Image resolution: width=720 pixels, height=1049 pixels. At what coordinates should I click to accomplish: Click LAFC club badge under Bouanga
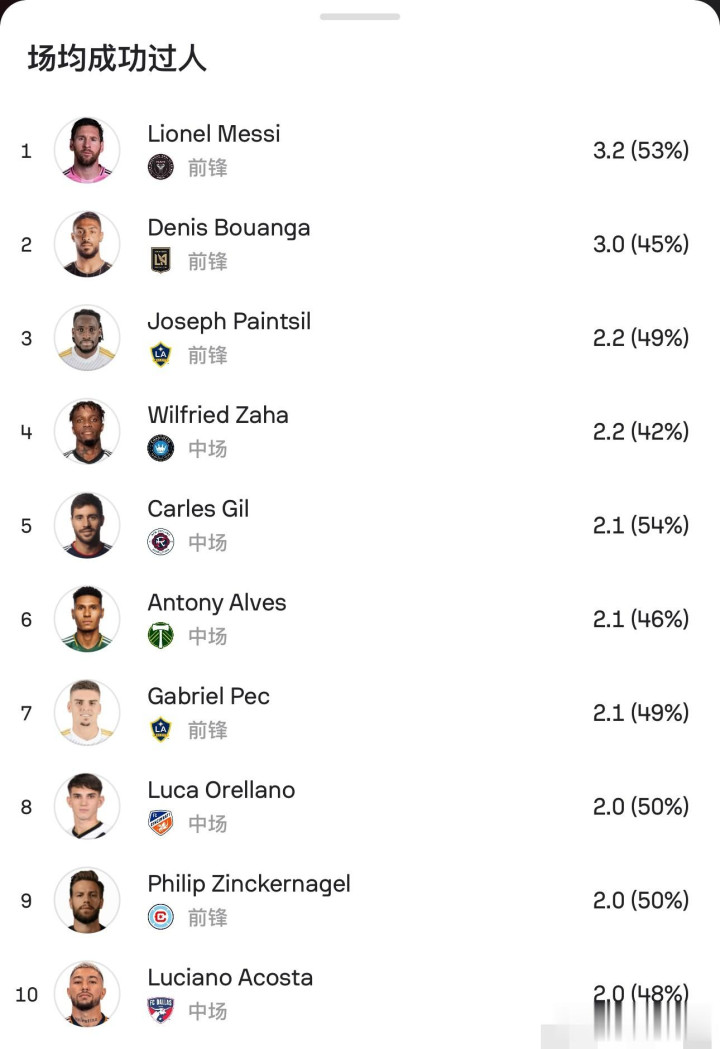pyautogui.click(x=160, y=261)
